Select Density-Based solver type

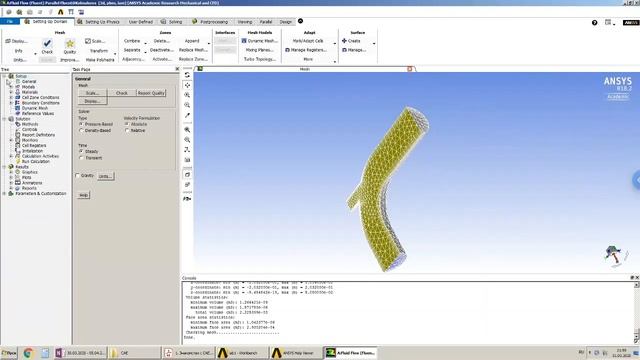pos(81,130)
